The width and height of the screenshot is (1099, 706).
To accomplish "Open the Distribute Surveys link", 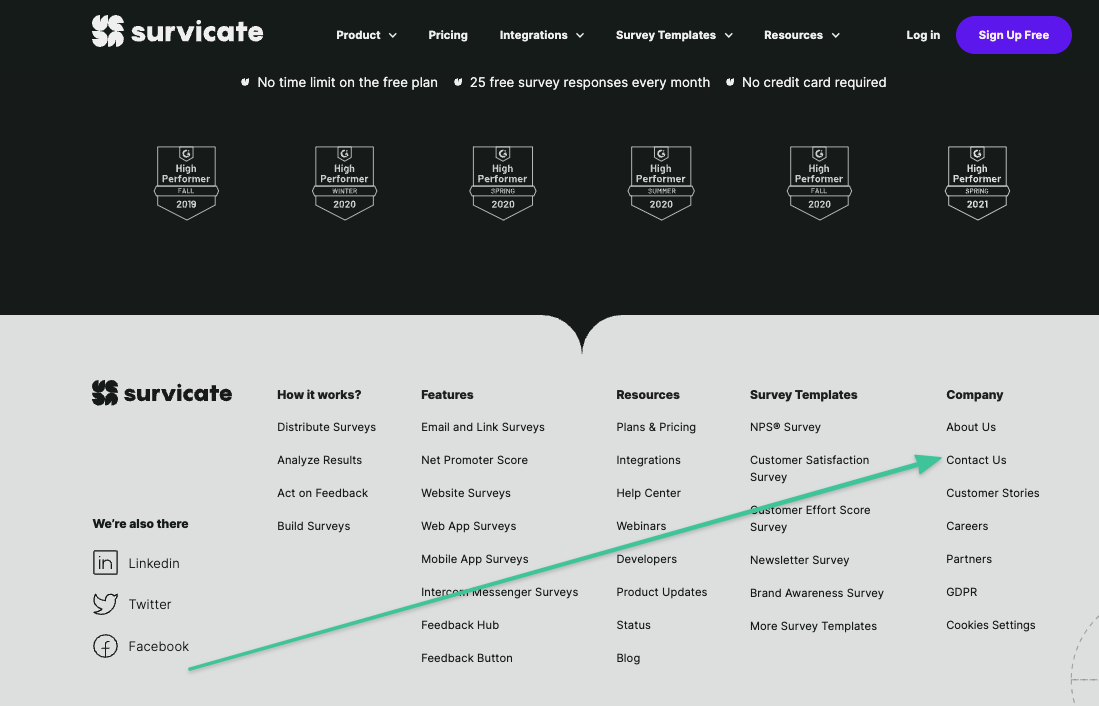I will 327,427.
